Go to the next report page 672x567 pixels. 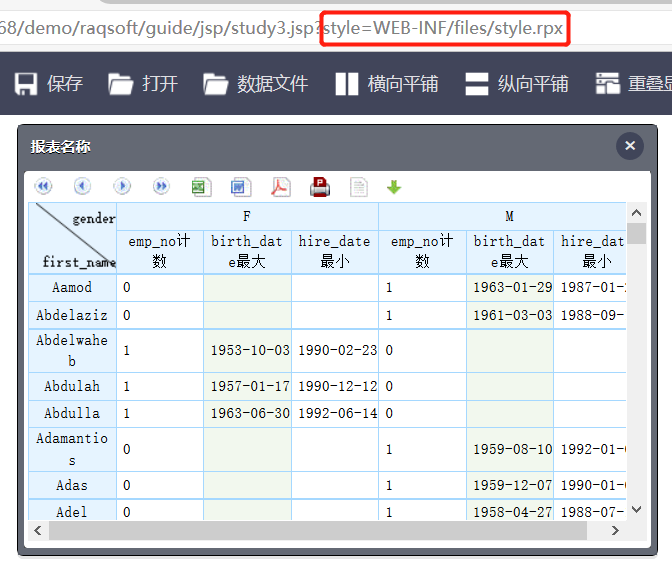122,186
